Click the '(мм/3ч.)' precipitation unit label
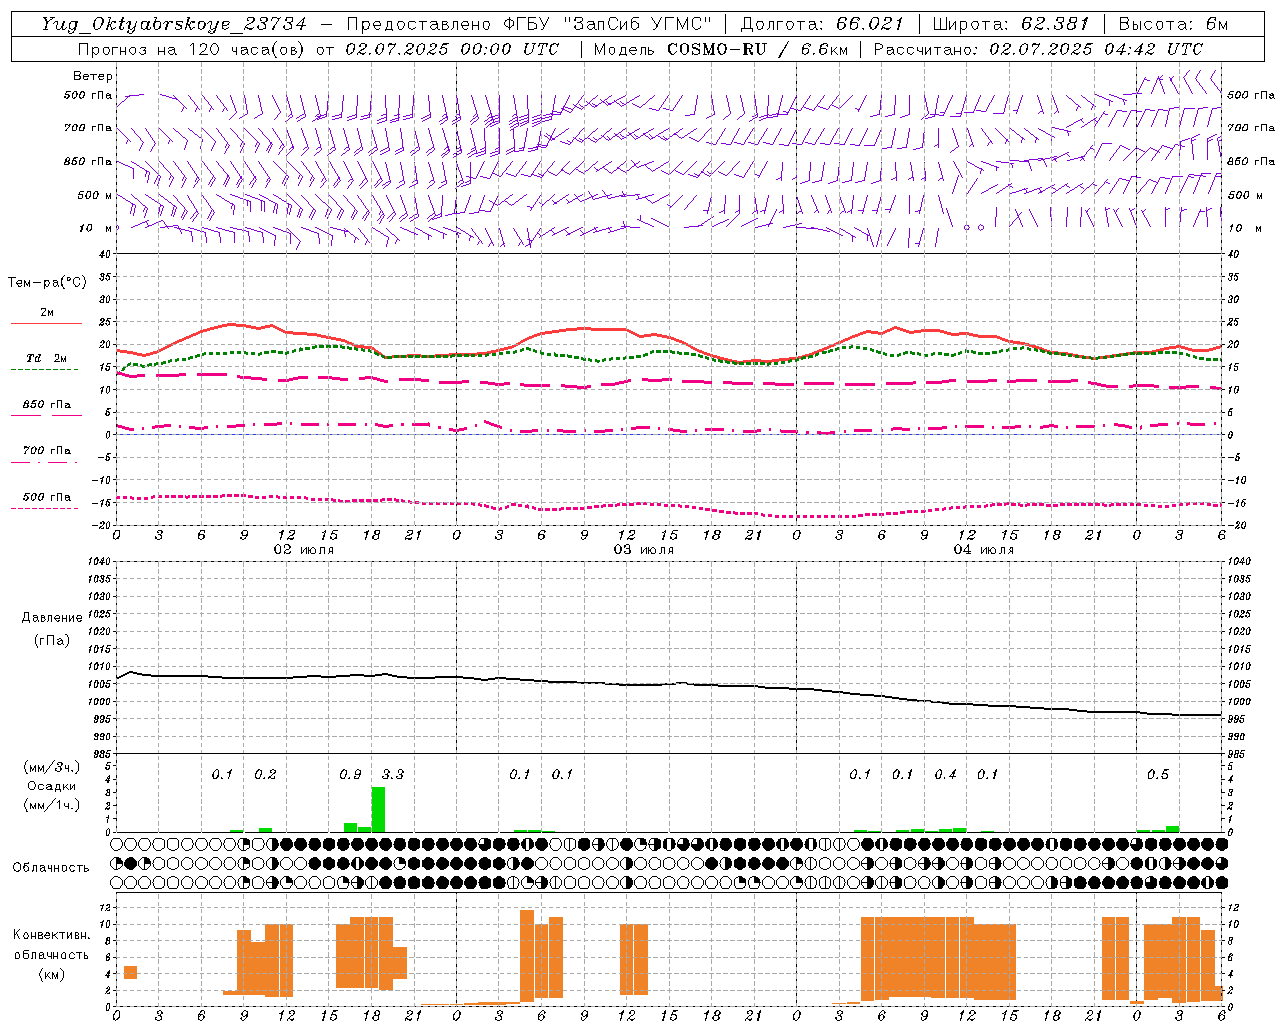The image size is (1280, 1024). click(x=52, y=767)
